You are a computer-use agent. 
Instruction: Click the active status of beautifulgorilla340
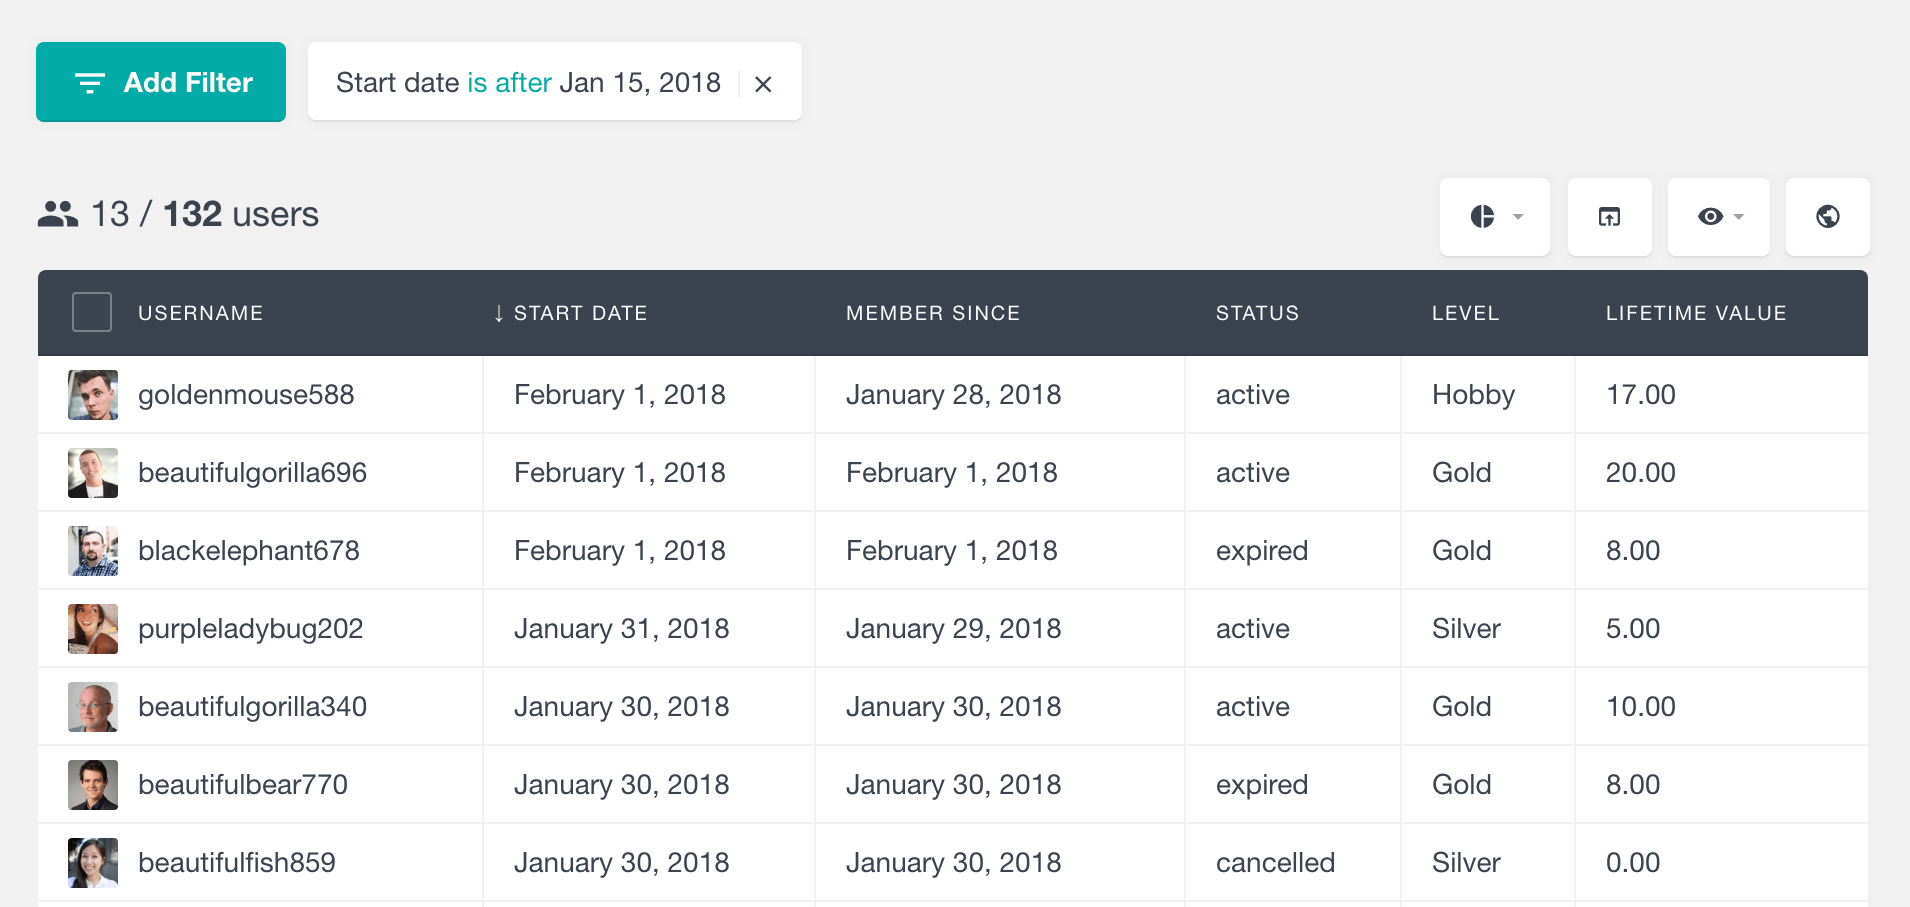1253,707
